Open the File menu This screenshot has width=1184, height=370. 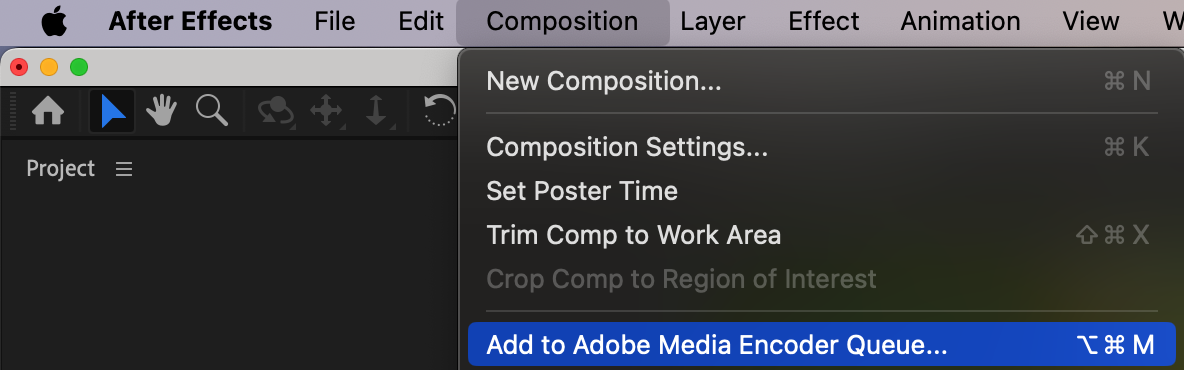pos(335,21)
